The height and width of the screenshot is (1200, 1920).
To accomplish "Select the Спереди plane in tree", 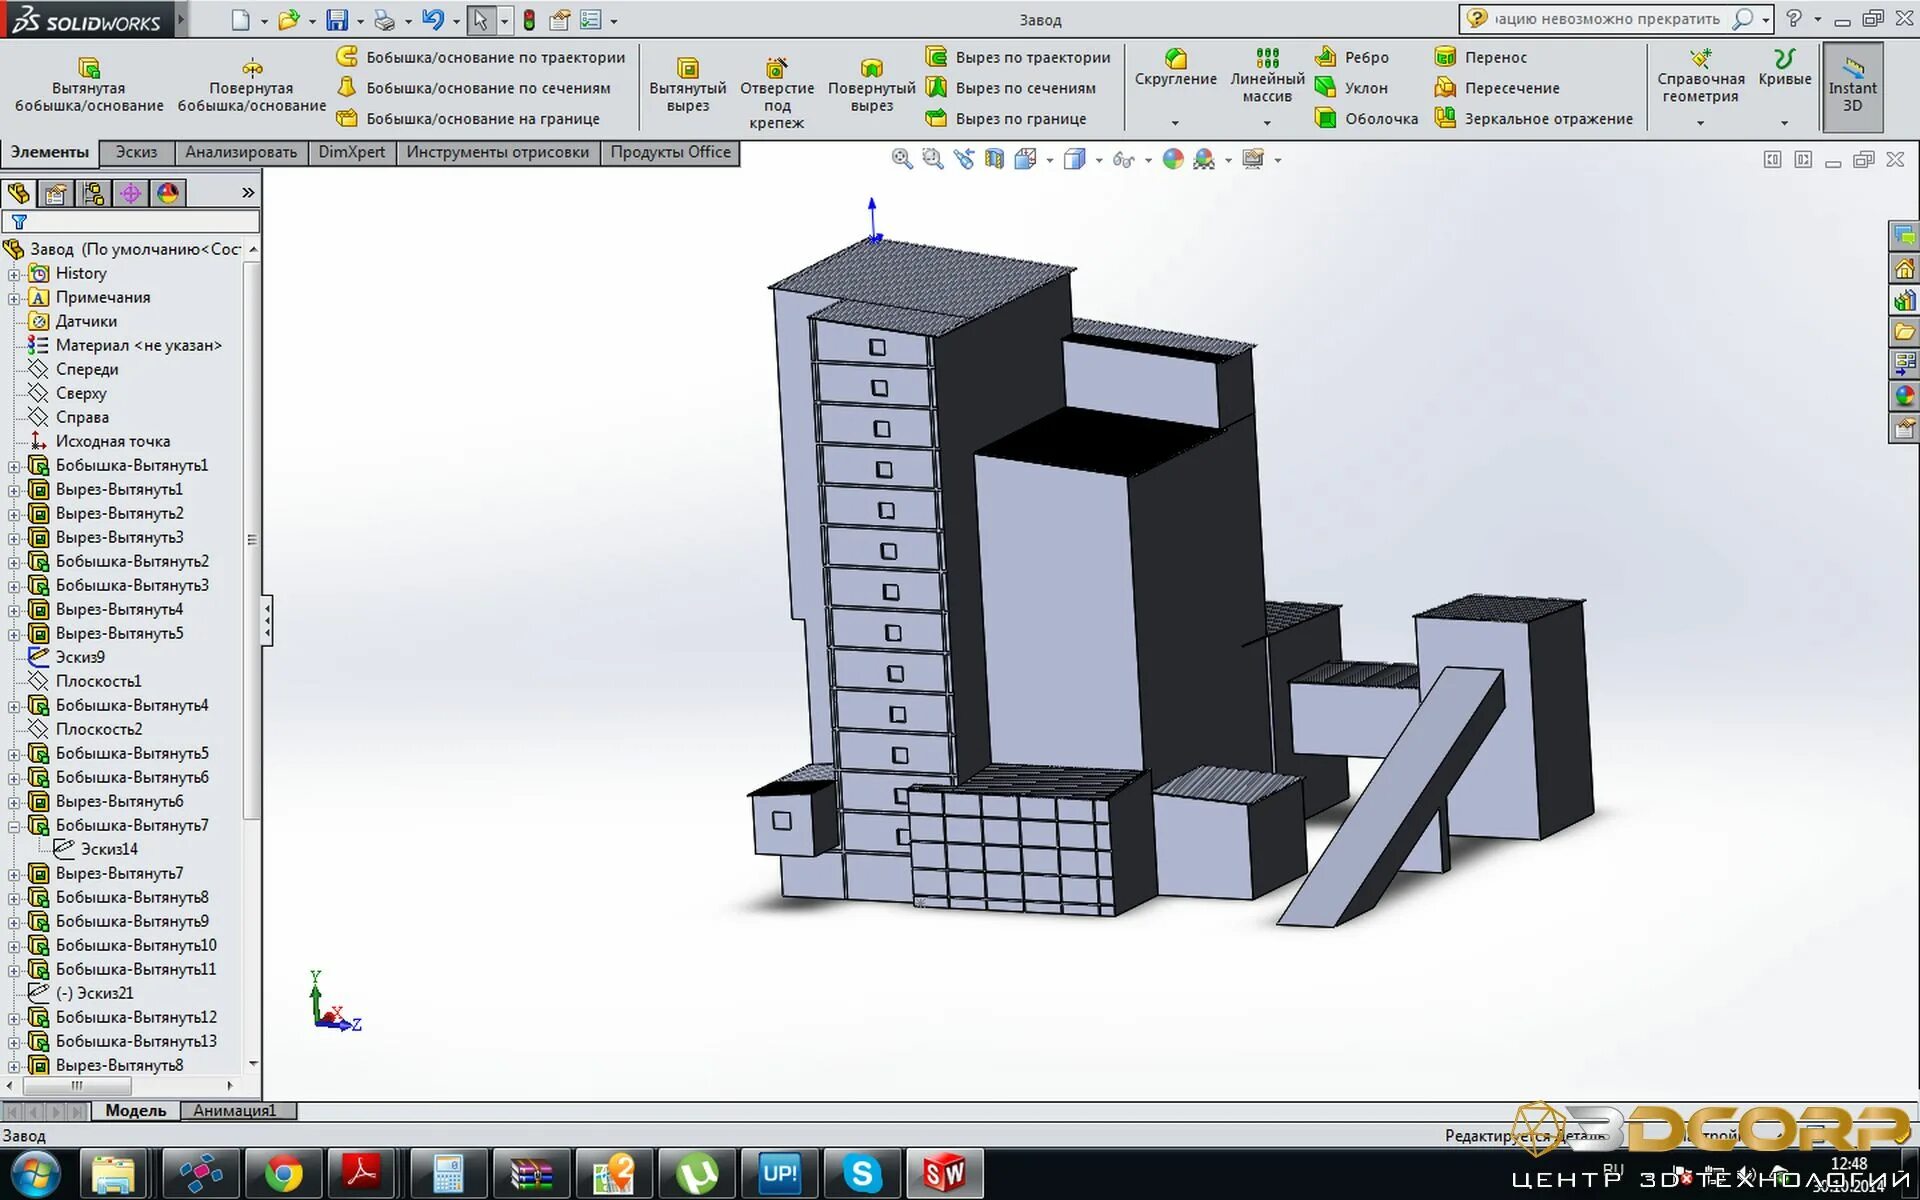I will [87, 369].
